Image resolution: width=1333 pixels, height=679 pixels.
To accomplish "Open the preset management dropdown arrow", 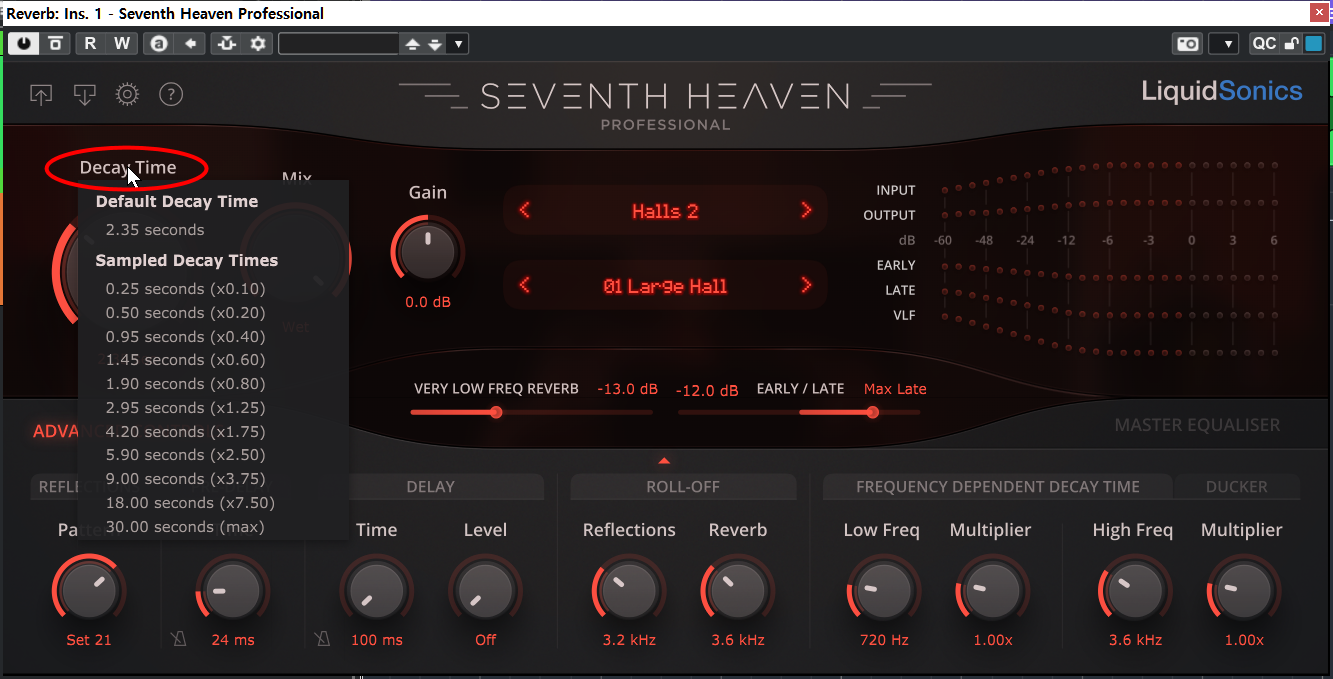I will point(458,44).
